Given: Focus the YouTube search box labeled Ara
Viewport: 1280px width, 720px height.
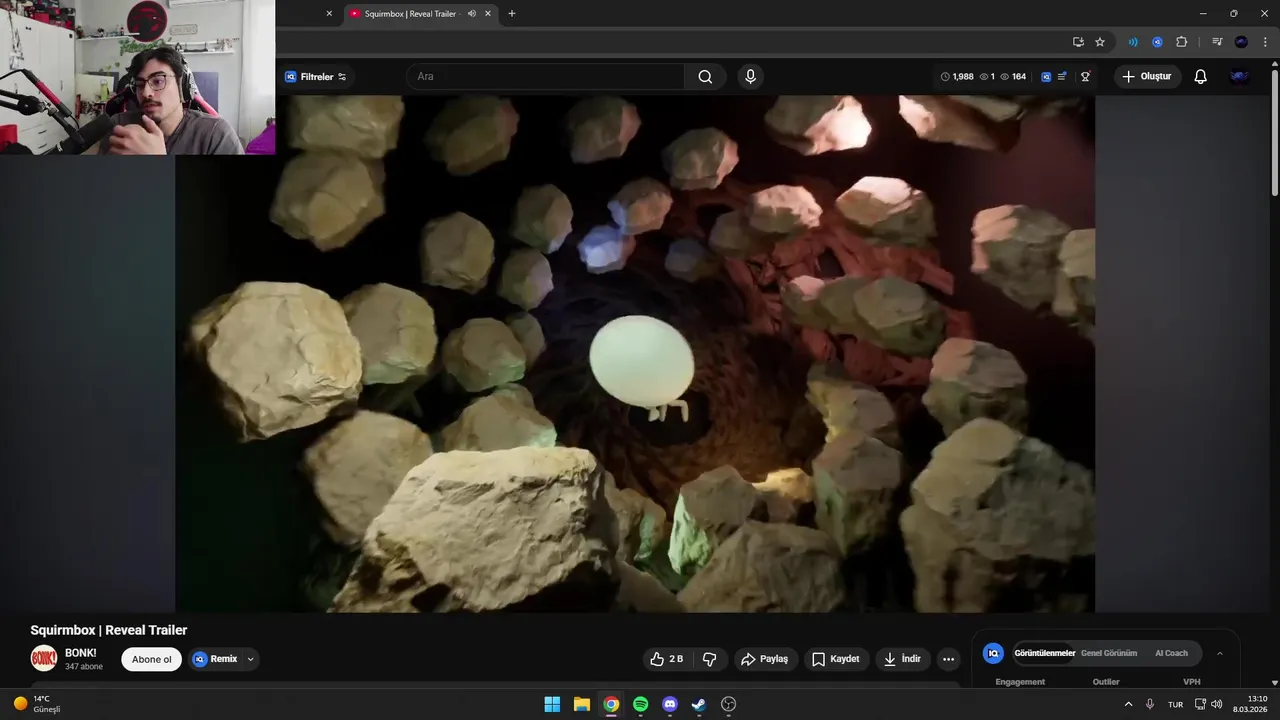Looking at the screenshot, I should [545, 77].
